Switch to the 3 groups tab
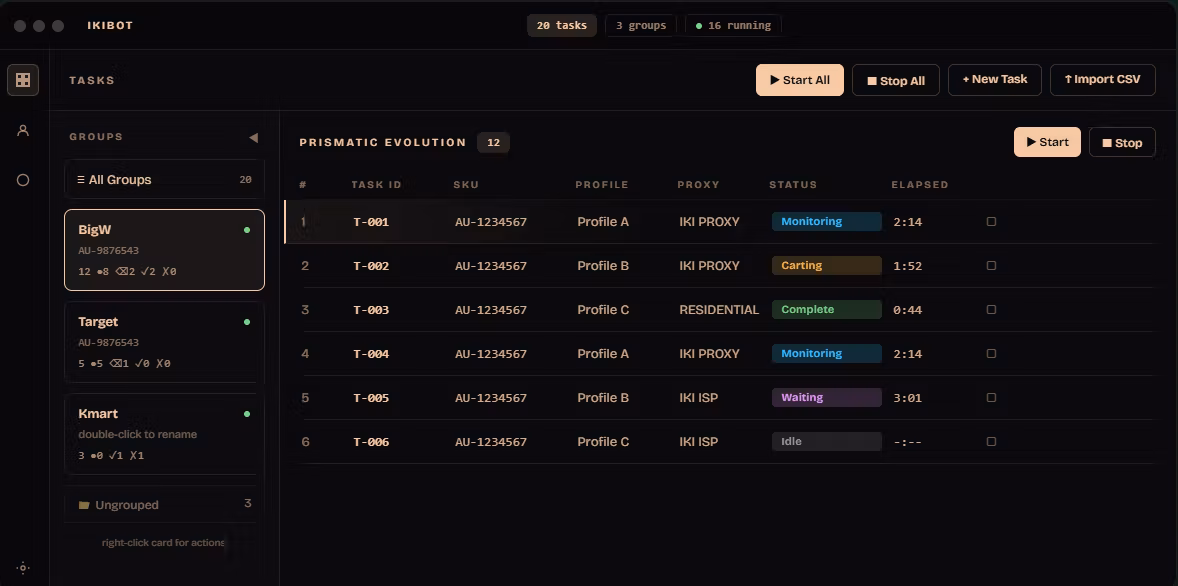 coord(641,26)
